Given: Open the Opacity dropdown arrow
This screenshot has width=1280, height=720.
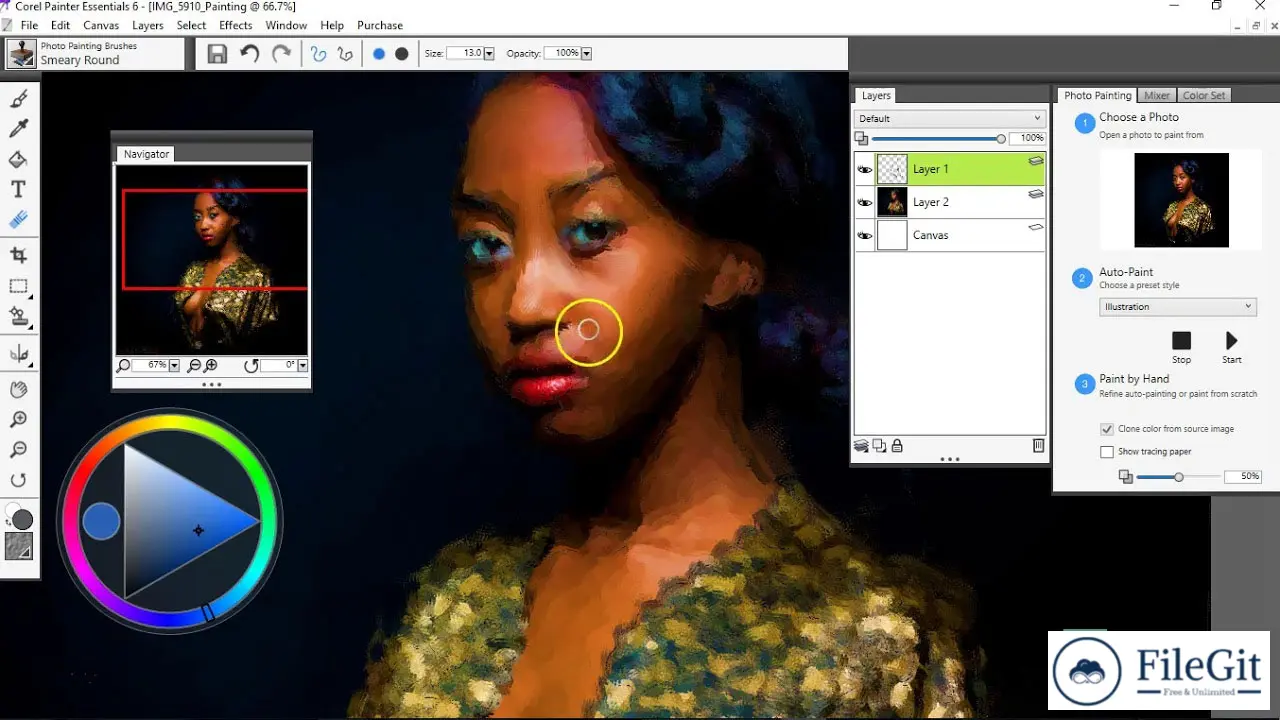Looking at the screenshot, I should [x=586, y=54].
